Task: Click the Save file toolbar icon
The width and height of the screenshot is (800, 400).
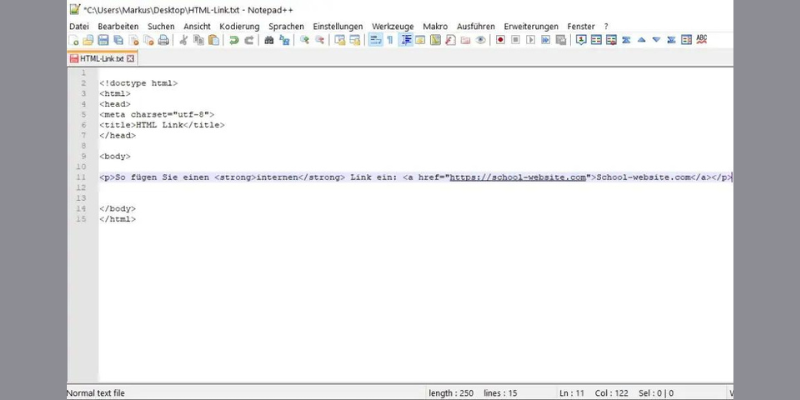Action: click(104, 40)
